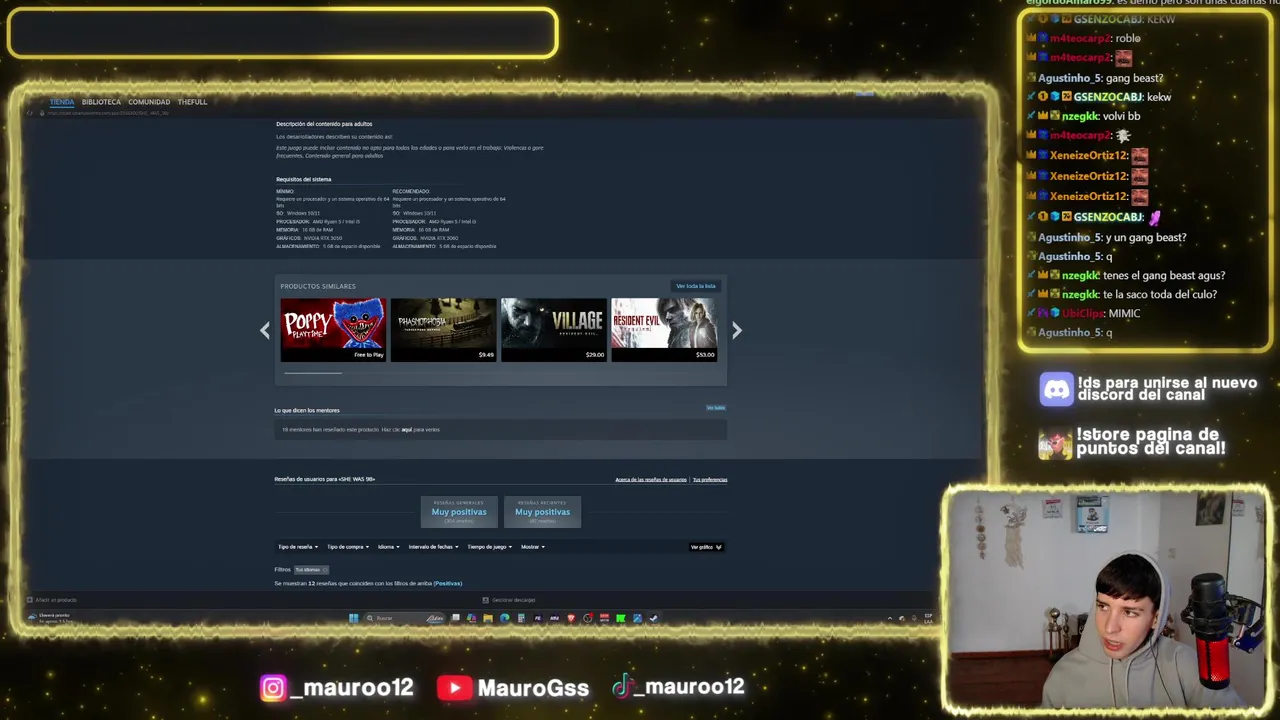Viewport: 1280px width, 720px height.
Task: Open 'Gestionar descargas' in Steam bottom bar
Action: [x=509, y=600]
